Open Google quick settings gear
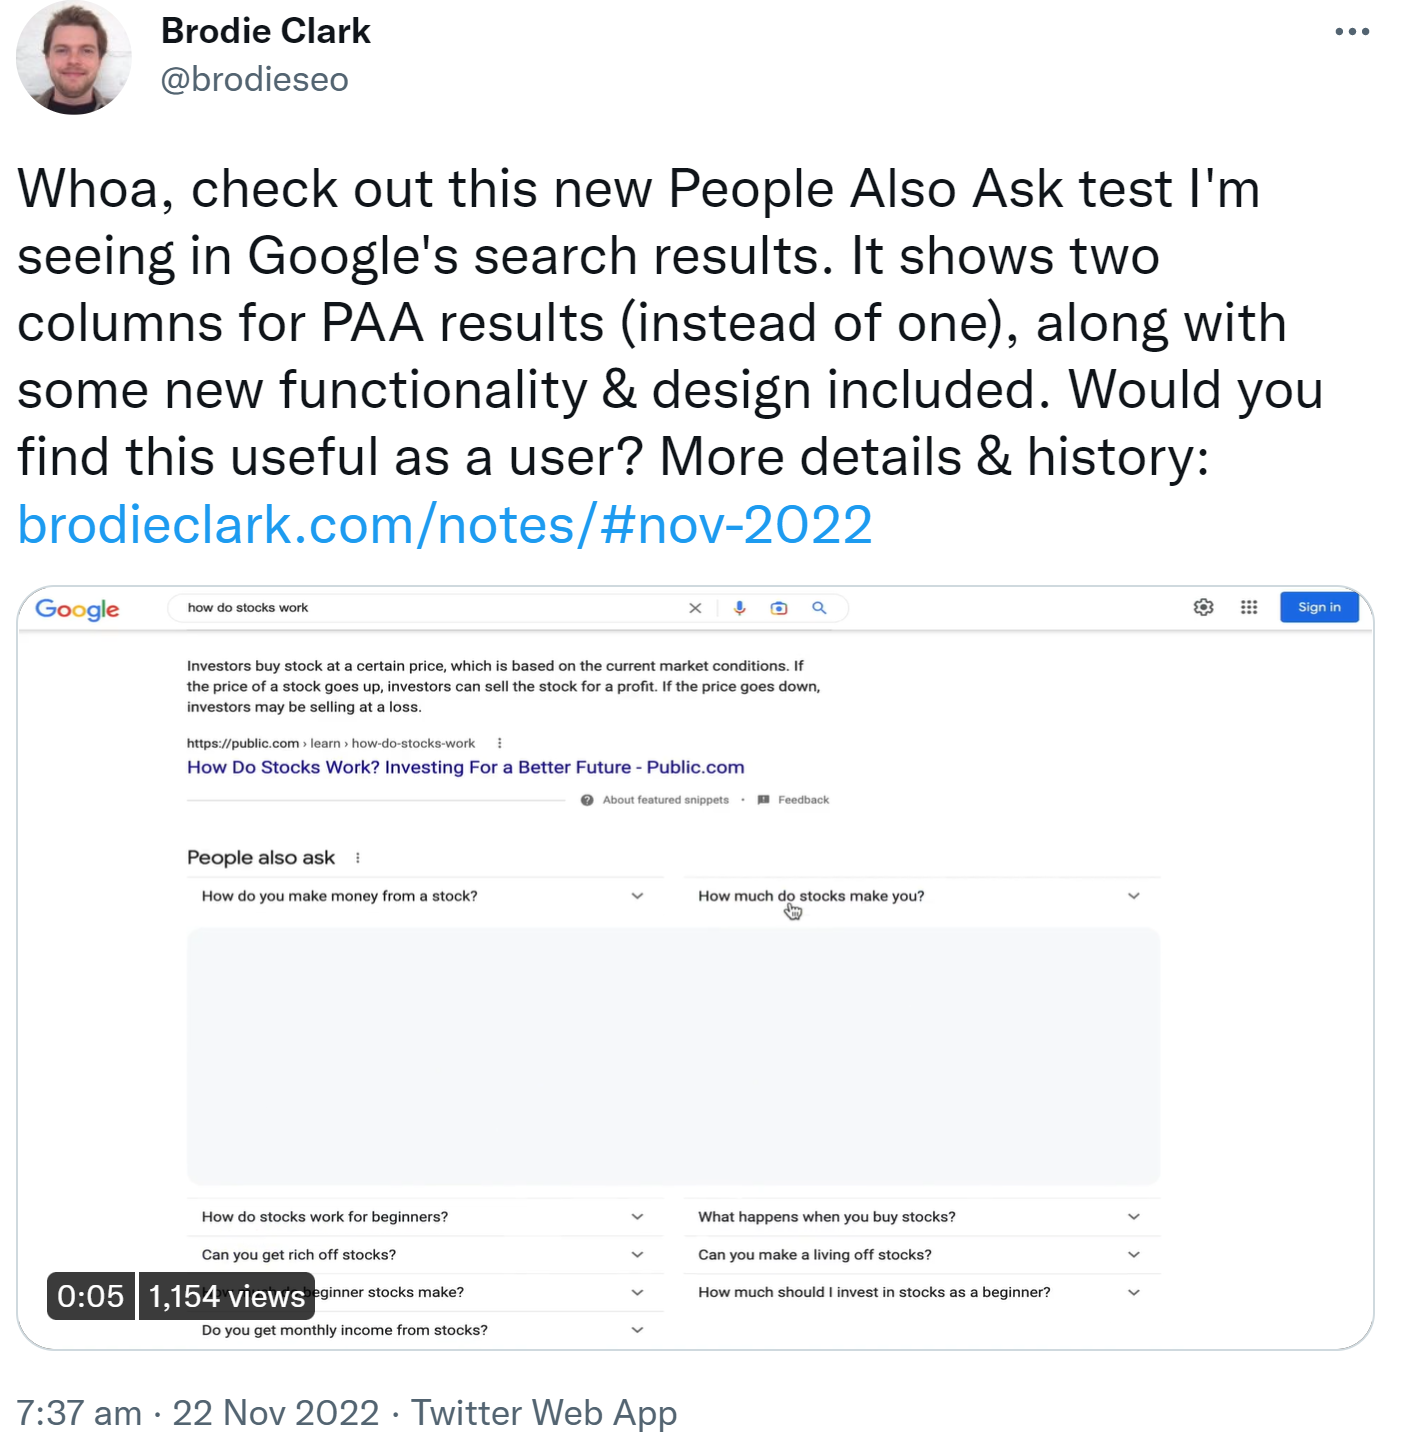Image resolution: width=1409 pixels, height=1455 pixels. click(x=1203, y=607)
